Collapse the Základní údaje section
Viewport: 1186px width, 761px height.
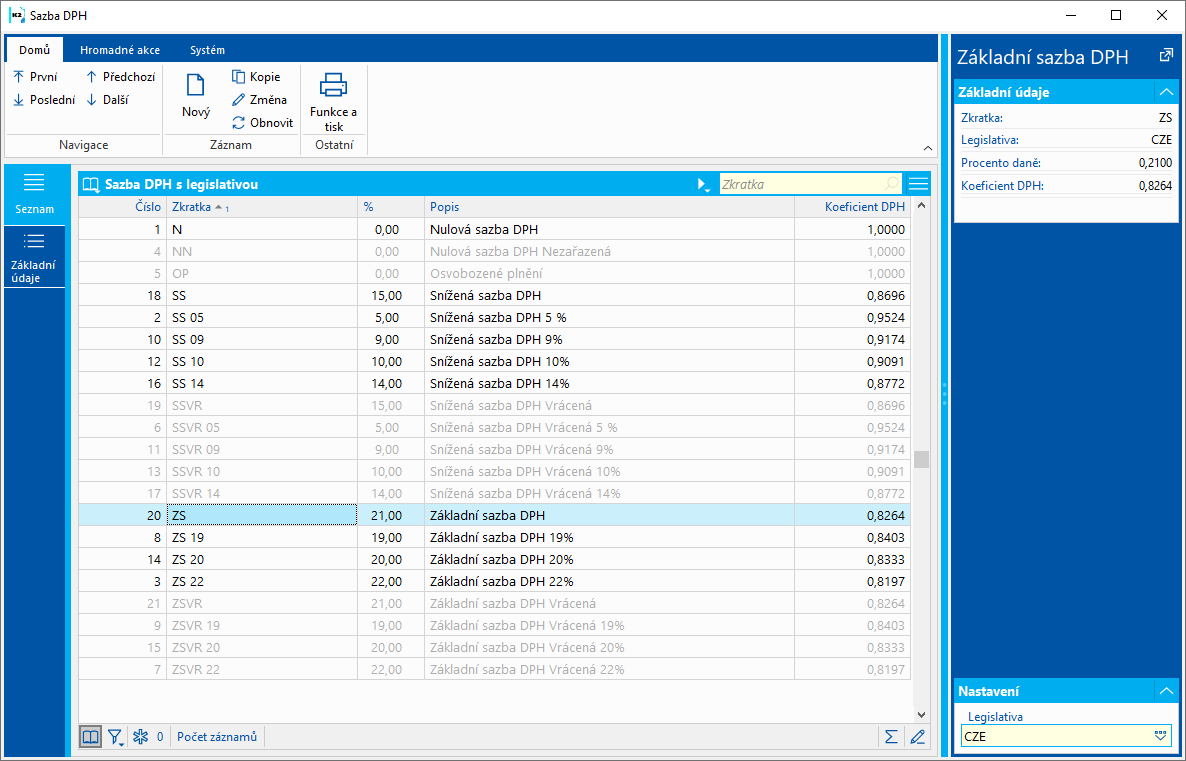[1166, 92]
